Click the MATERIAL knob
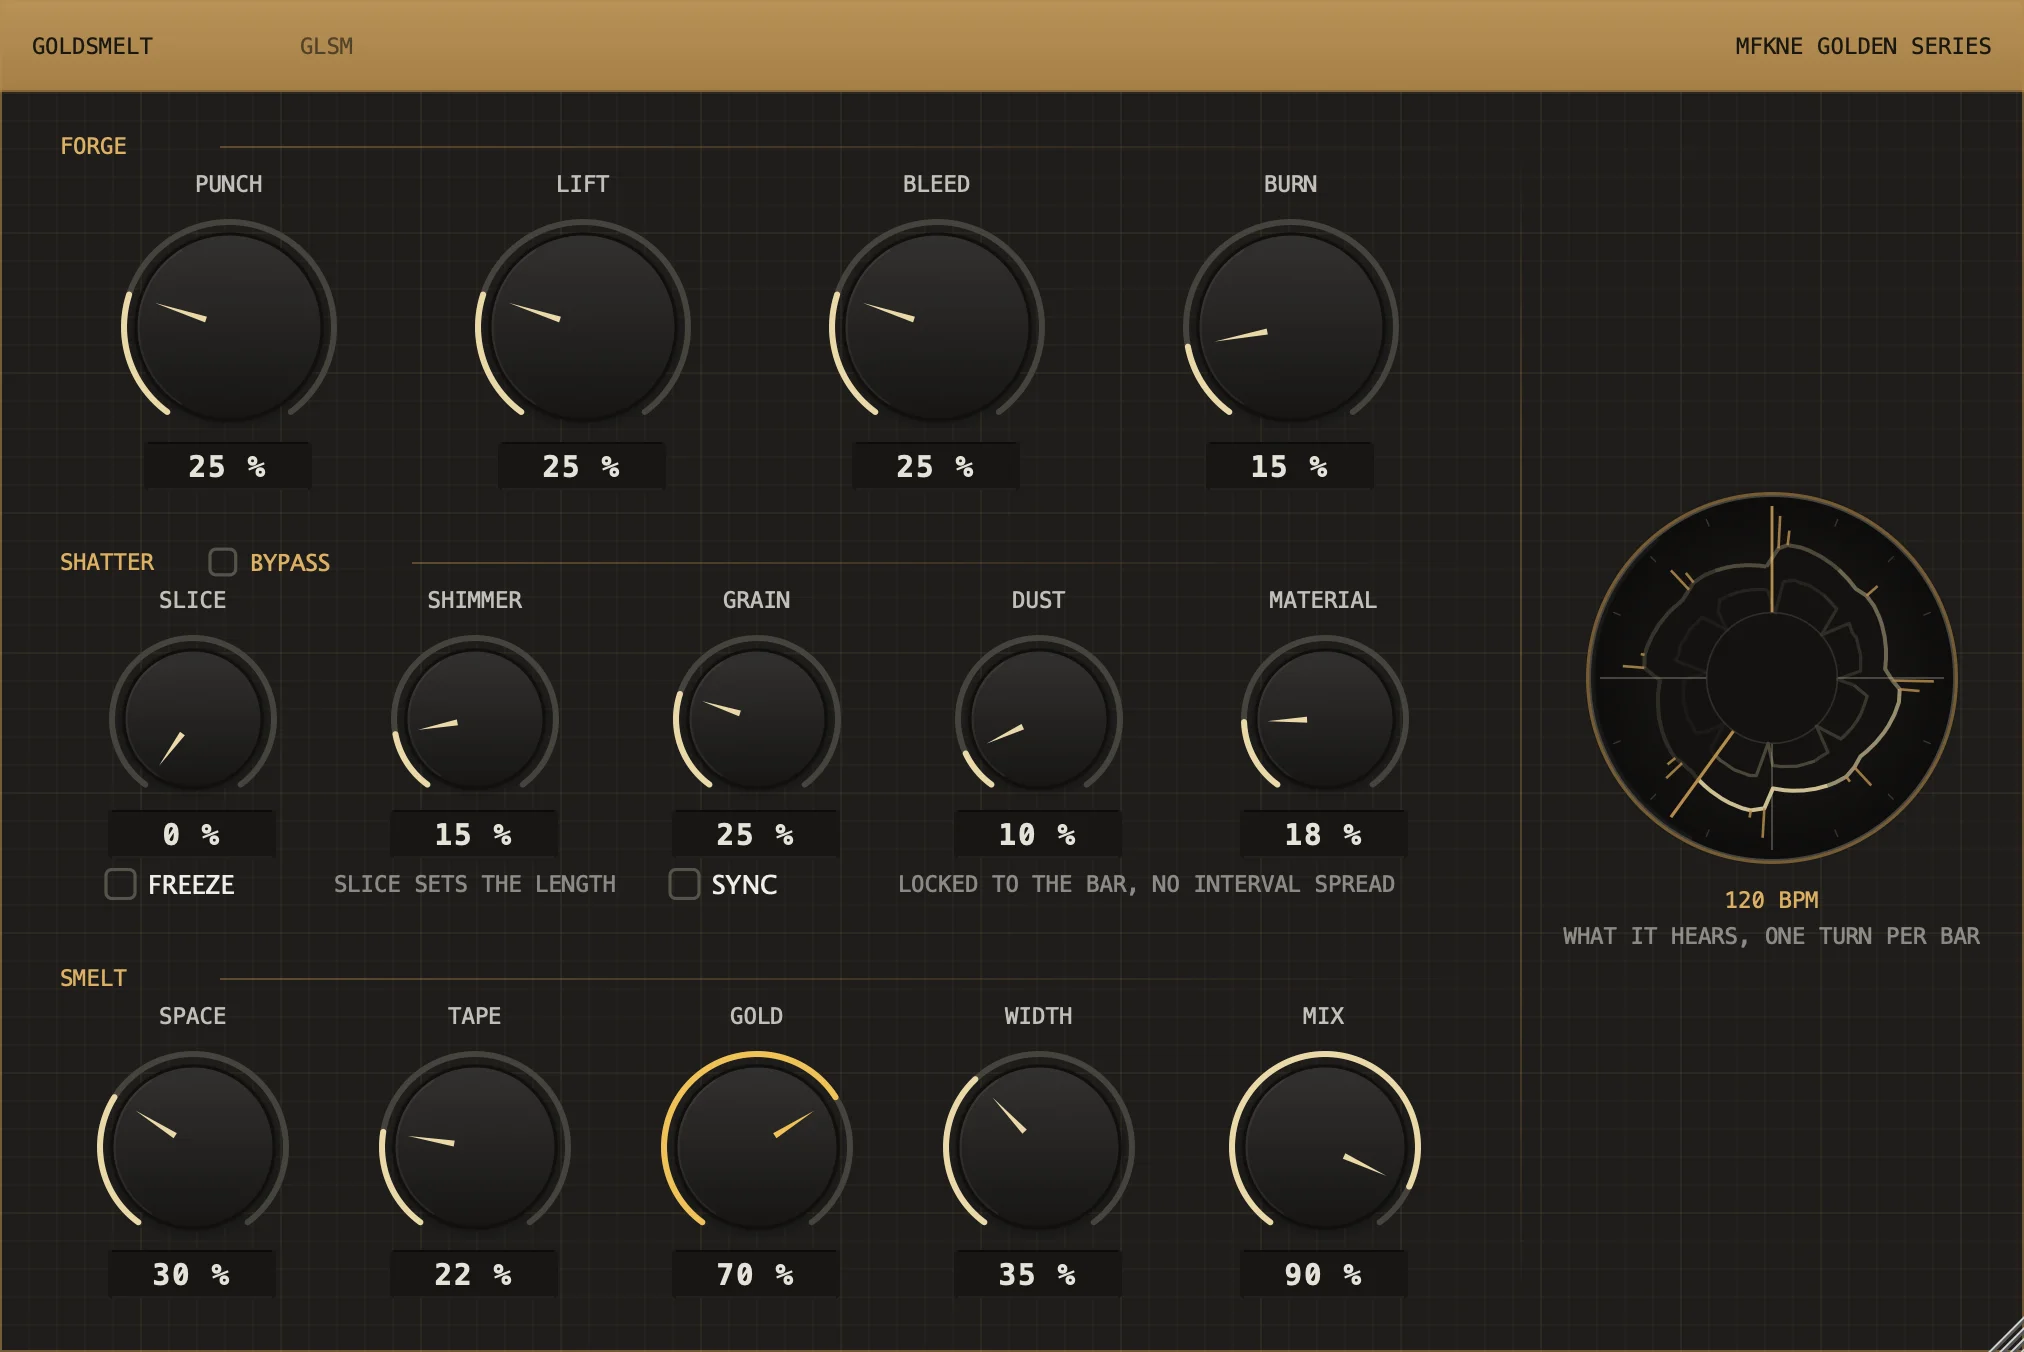 (x=1325, y=719)
